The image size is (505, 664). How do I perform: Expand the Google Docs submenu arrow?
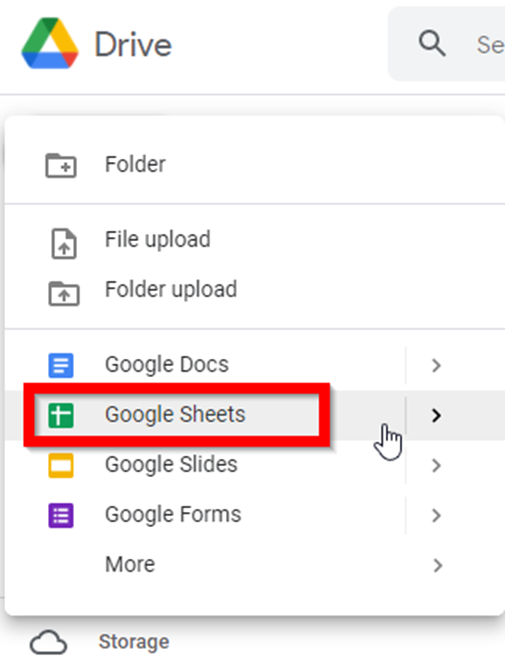436,365
